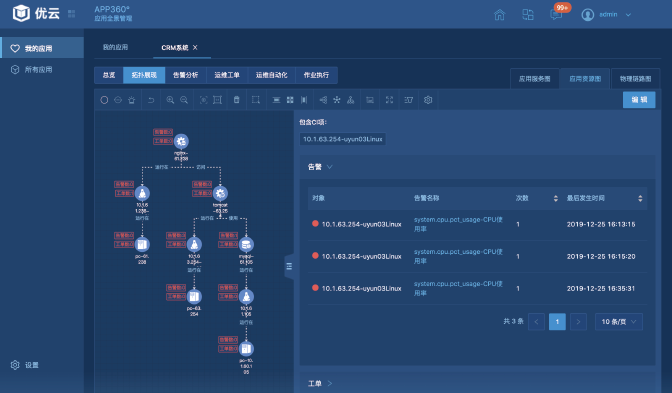Screen dimensions: 672x393
Task: Select the pc-63.254 server node
Action: pos(194,297)
